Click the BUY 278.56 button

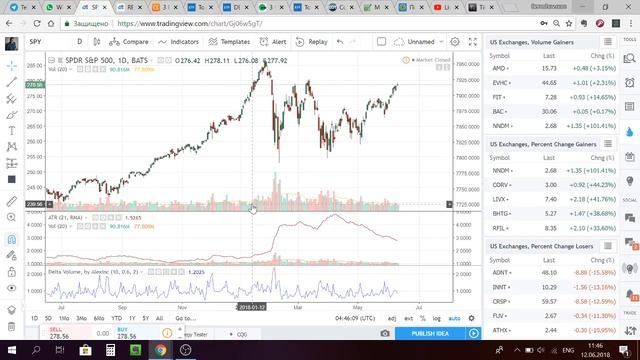pyautogui.click(x=136, y=333)
